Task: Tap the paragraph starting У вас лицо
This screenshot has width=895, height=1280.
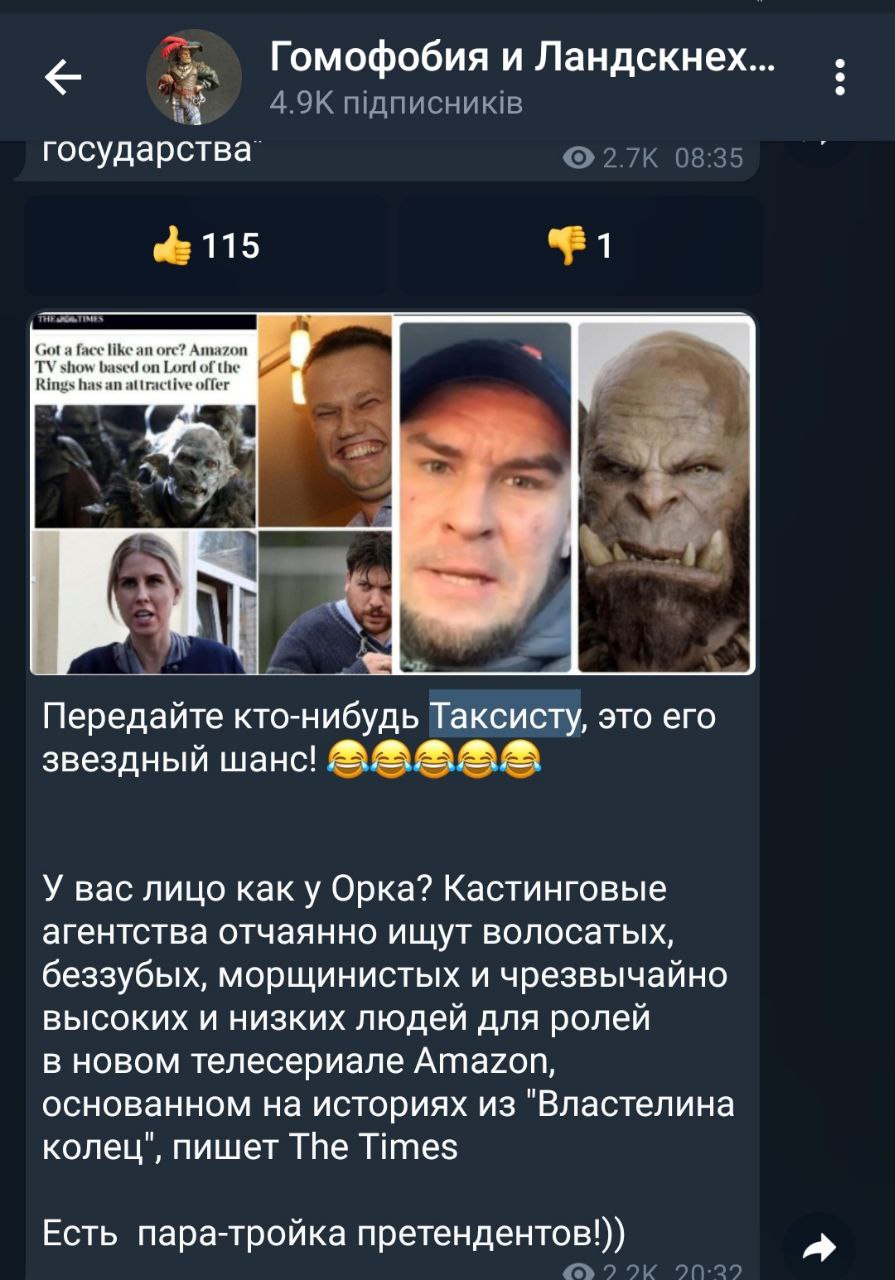Action: 390,1016
